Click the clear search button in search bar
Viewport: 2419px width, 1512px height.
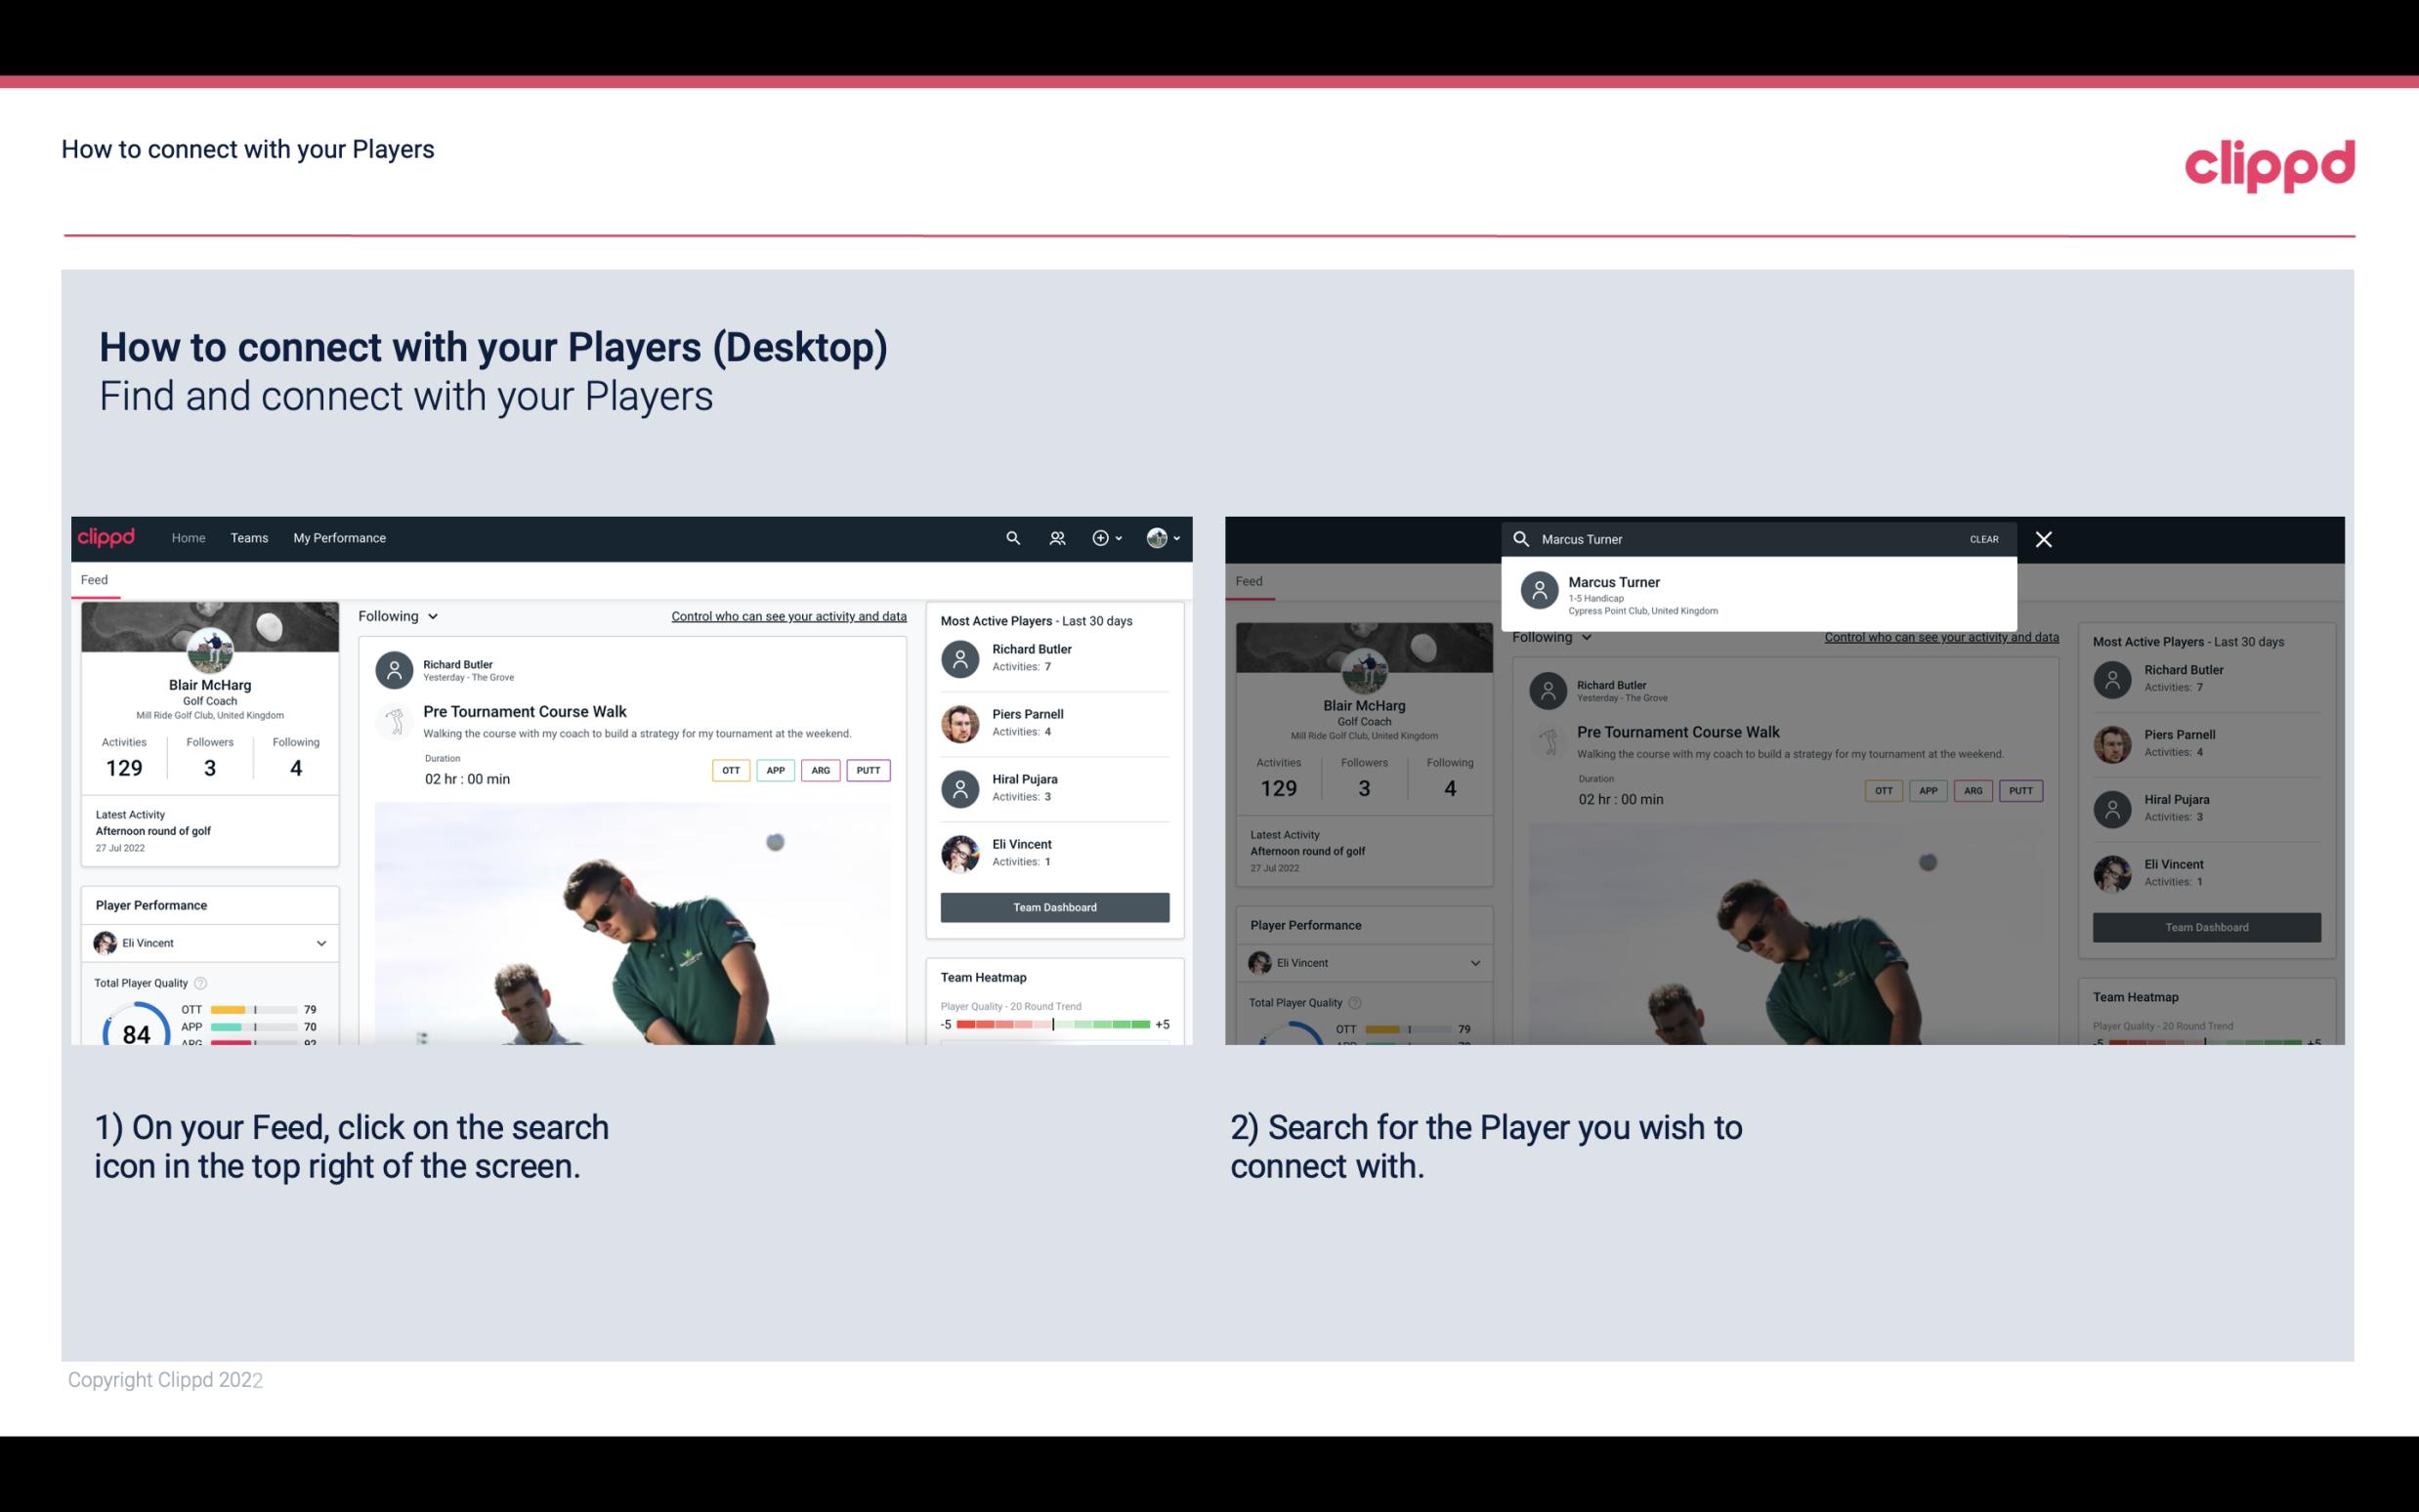coord(1983,538)
